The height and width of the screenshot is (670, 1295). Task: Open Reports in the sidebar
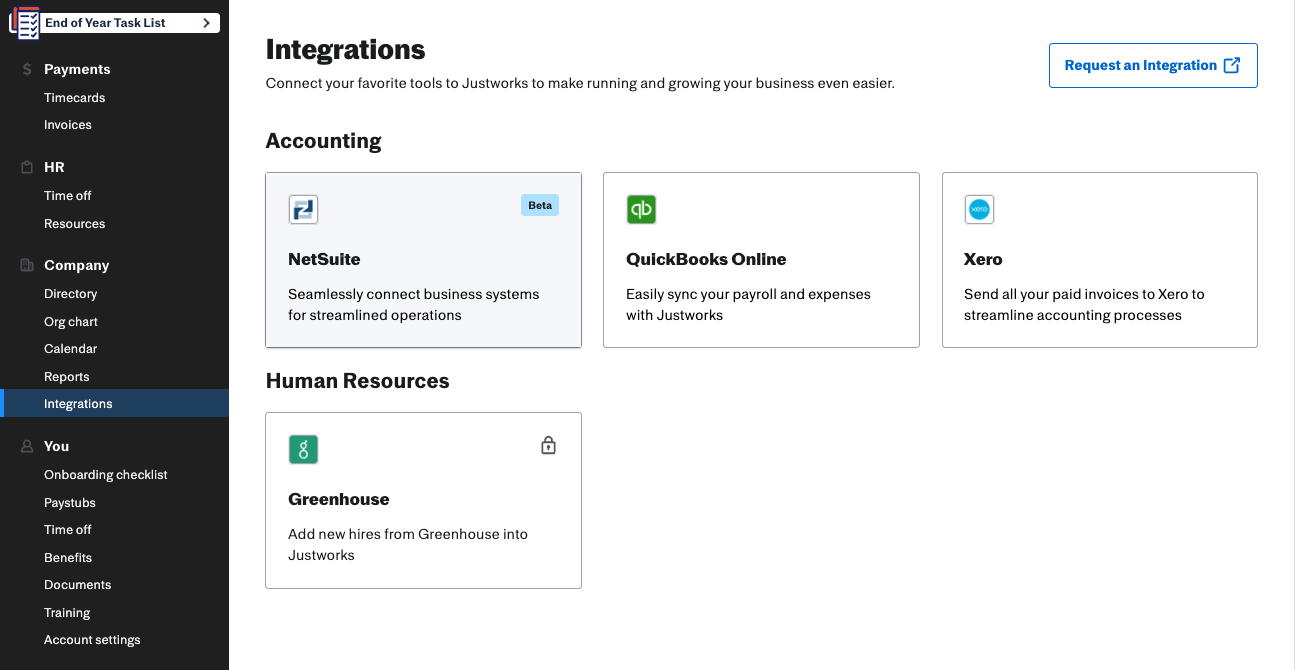(67, 377)
